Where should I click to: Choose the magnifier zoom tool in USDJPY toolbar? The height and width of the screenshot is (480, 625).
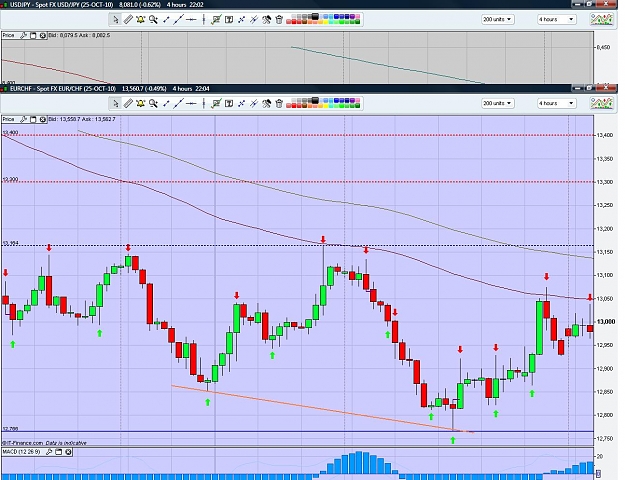pyautogui.click(x=153, y=20)
